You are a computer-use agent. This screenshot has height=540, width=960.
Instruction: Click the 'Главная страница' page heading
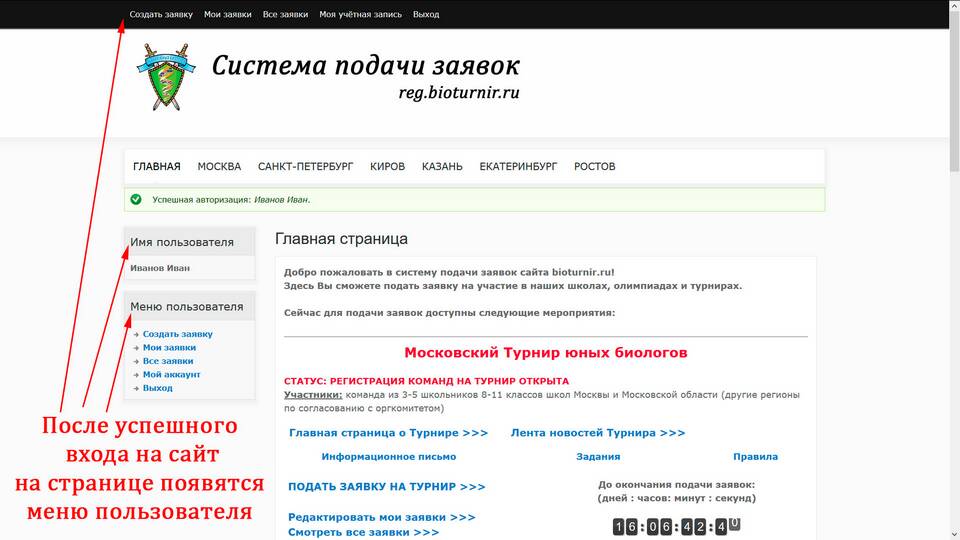click(x=341, y=239)
